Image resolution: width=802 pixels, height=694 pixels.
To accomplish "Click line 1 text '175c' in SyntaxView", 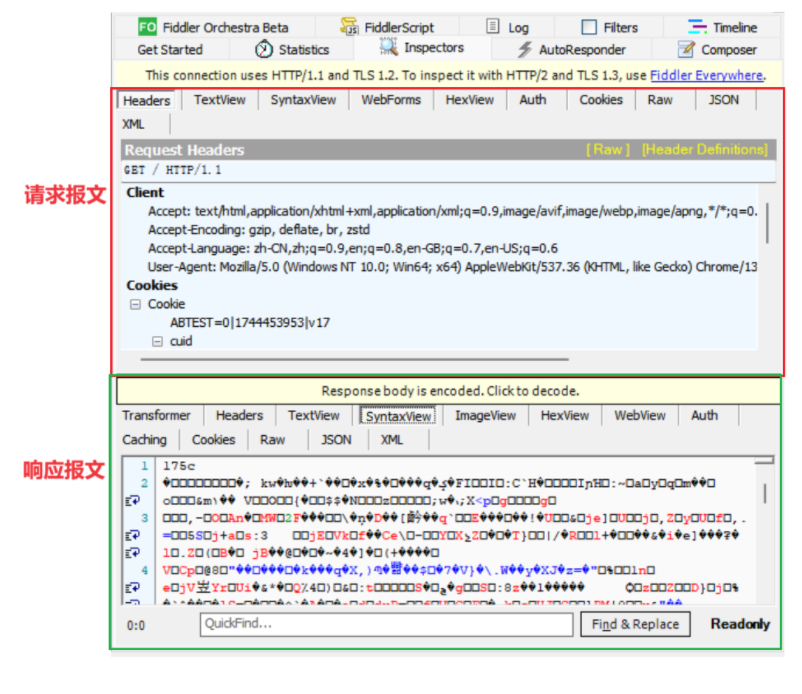I will point(179,466).
